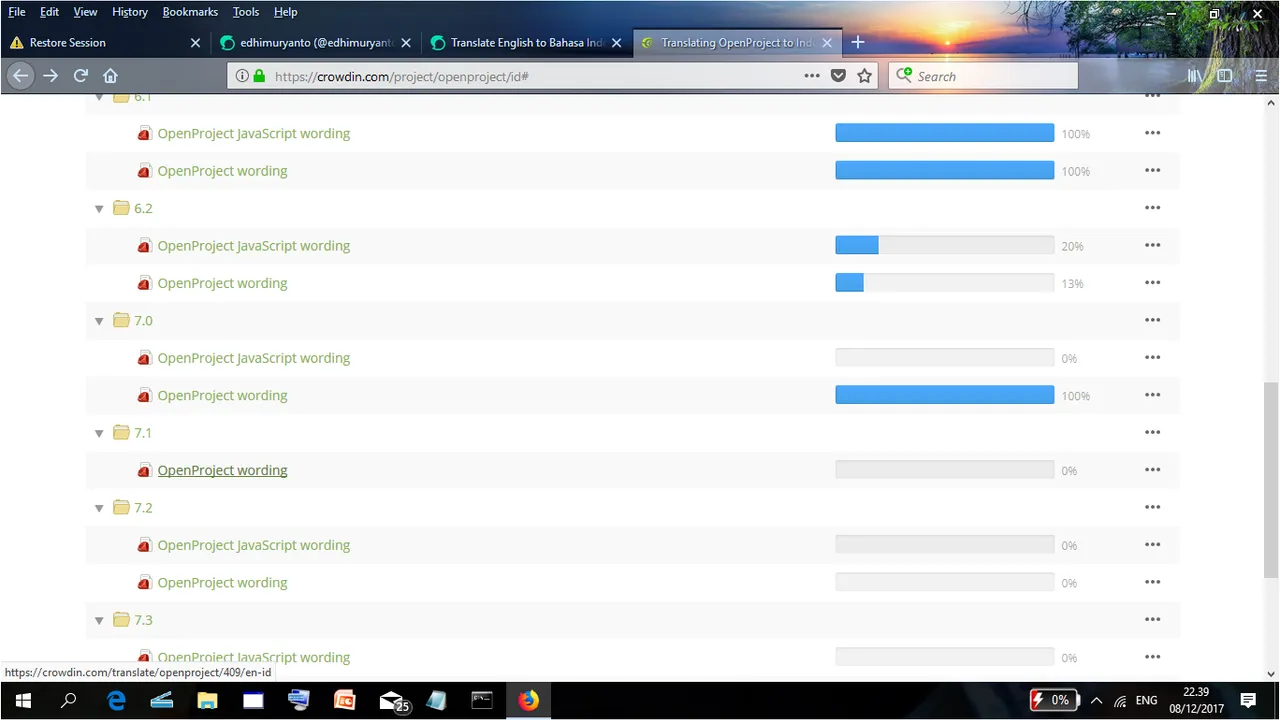Click the 7.2 folder icon
1280x720 pixels.
[121, 508]
